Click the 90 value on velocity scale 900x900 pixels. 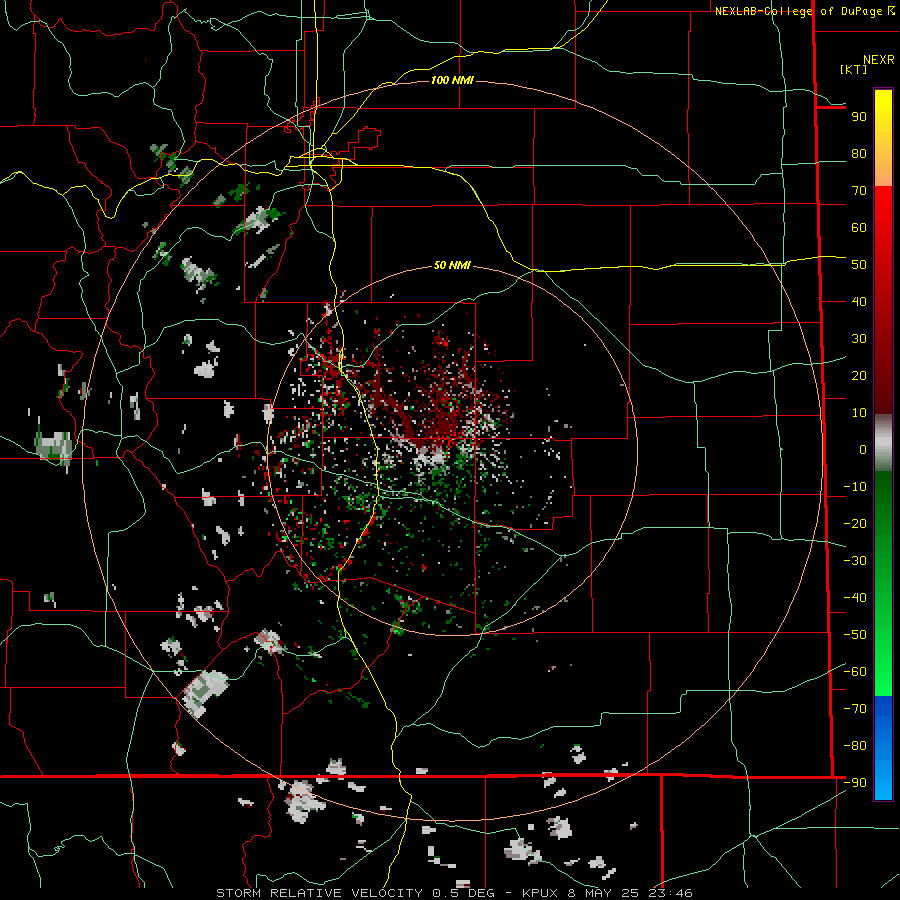(859, 117)
